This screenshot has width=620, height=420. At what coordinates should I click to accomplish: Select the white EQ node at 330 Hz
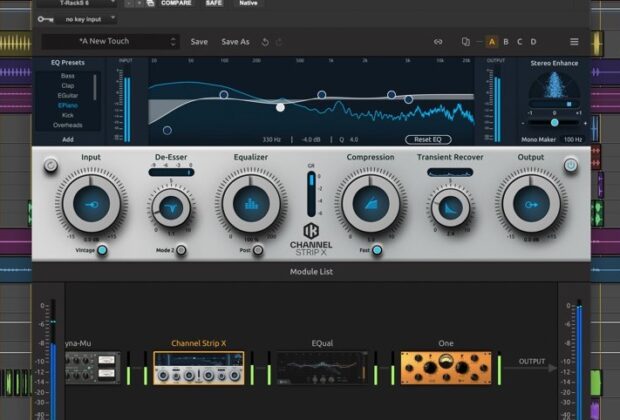click(280, 107)
